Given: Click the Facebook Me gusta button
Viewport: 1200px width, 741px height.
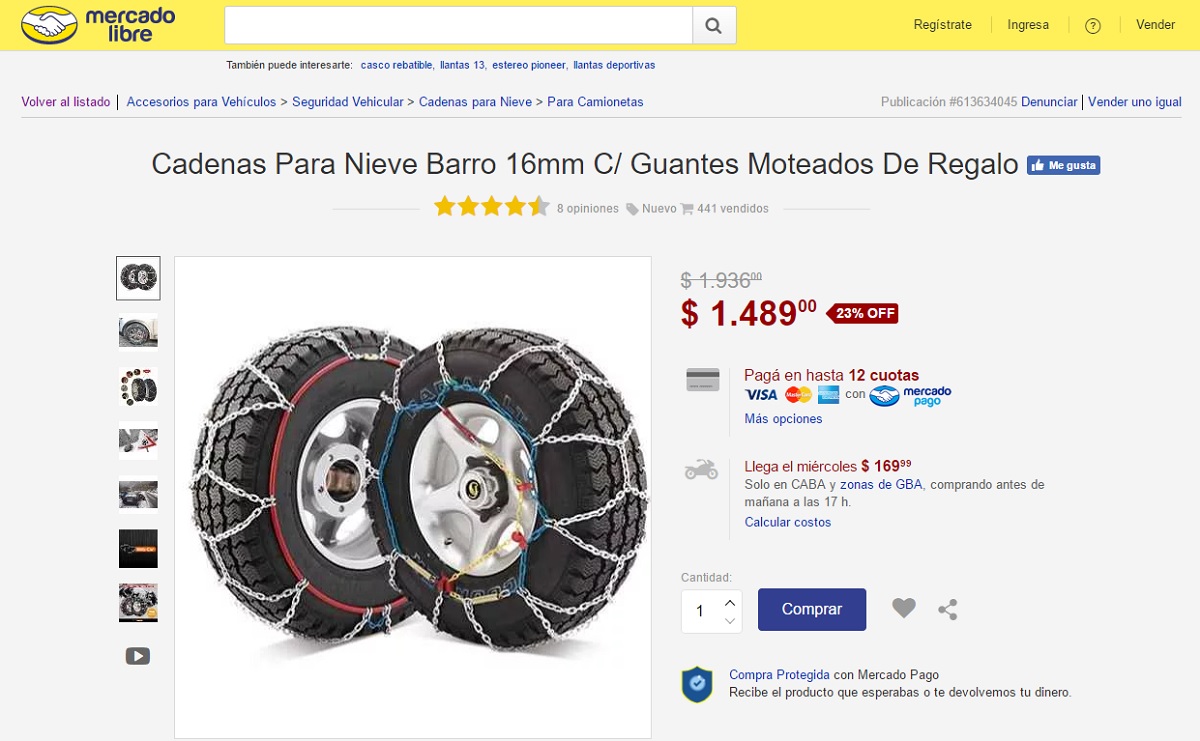Looking at the screenshot, I should (x=1063, y=166).
